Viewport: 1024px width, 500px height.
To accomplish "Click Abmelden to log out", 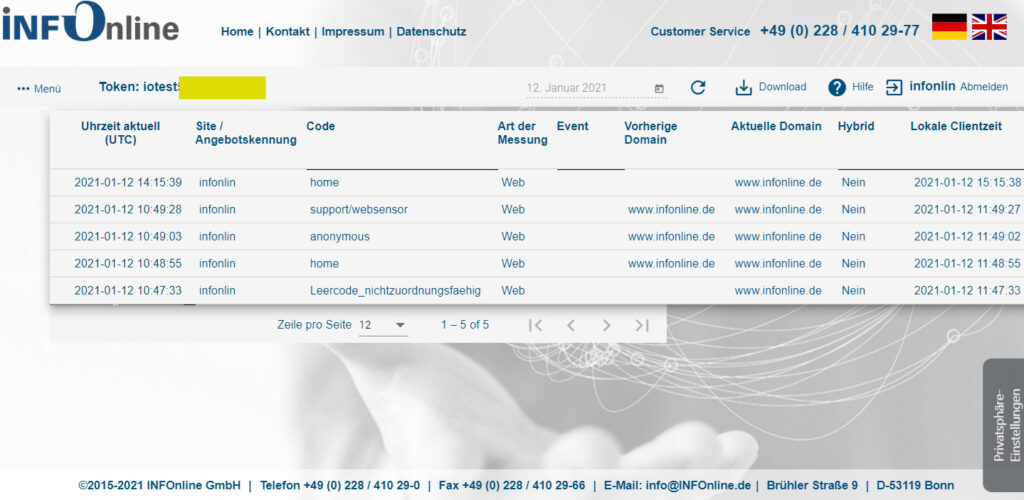I will point(984,87).
